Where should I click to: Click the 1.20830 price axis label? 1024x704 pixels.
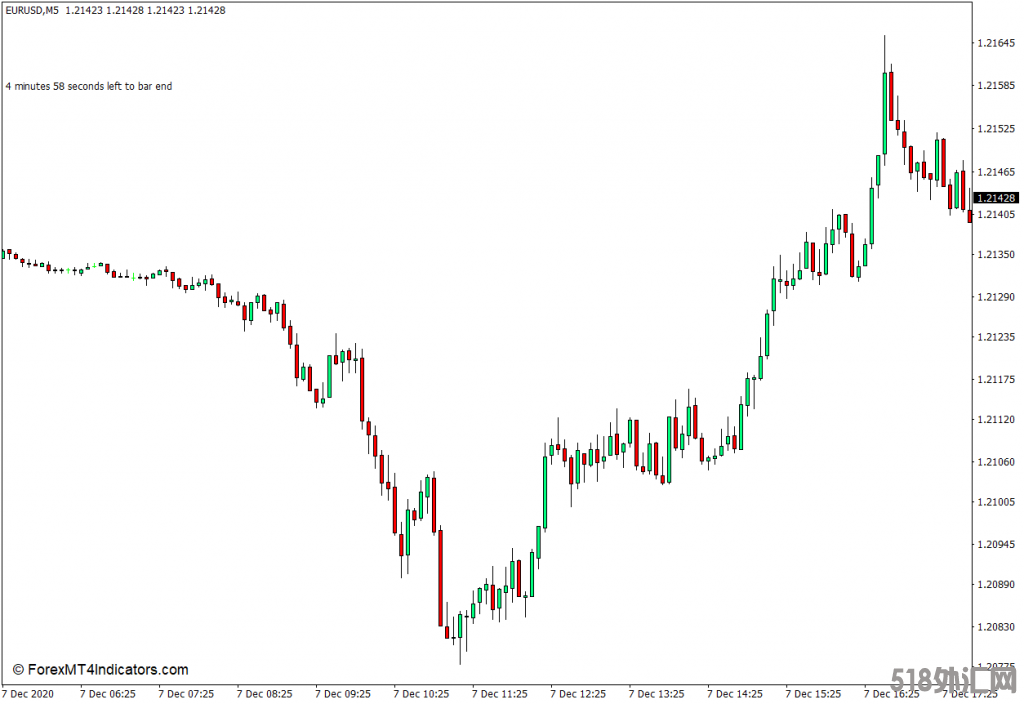(x=997, y=627)
